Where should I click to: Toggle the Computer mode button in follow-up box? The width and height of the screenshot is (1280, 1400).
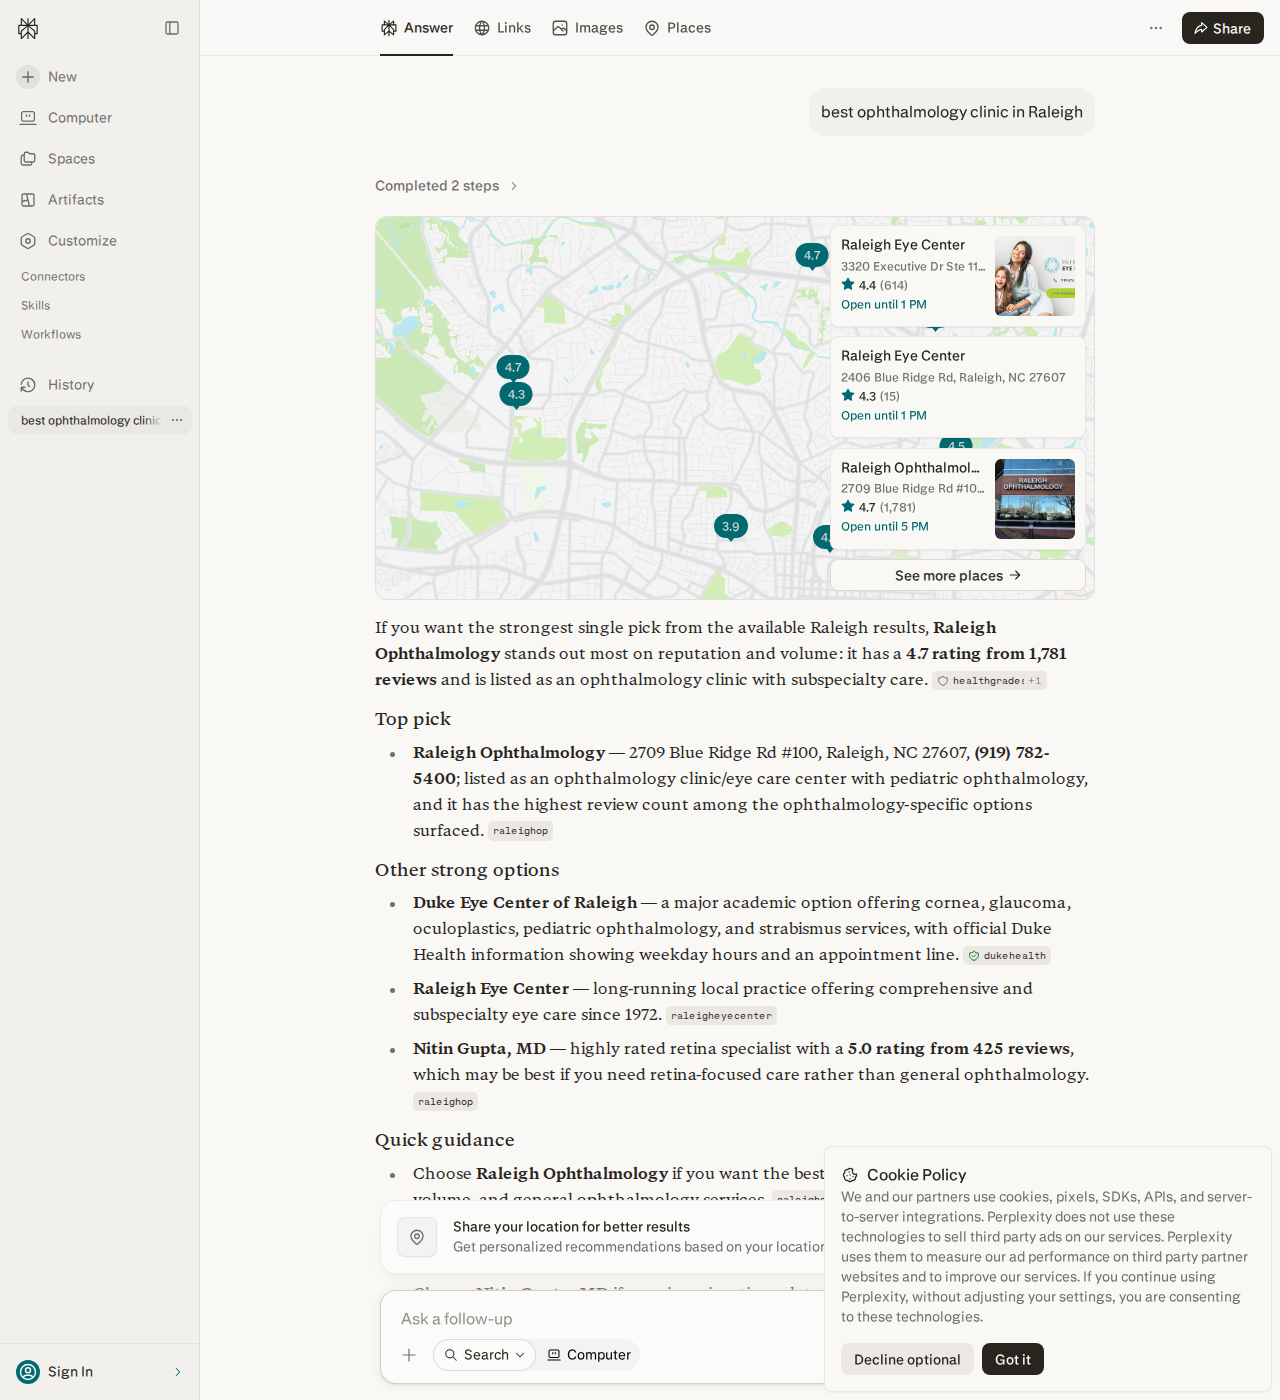[x=589, y=1355]
